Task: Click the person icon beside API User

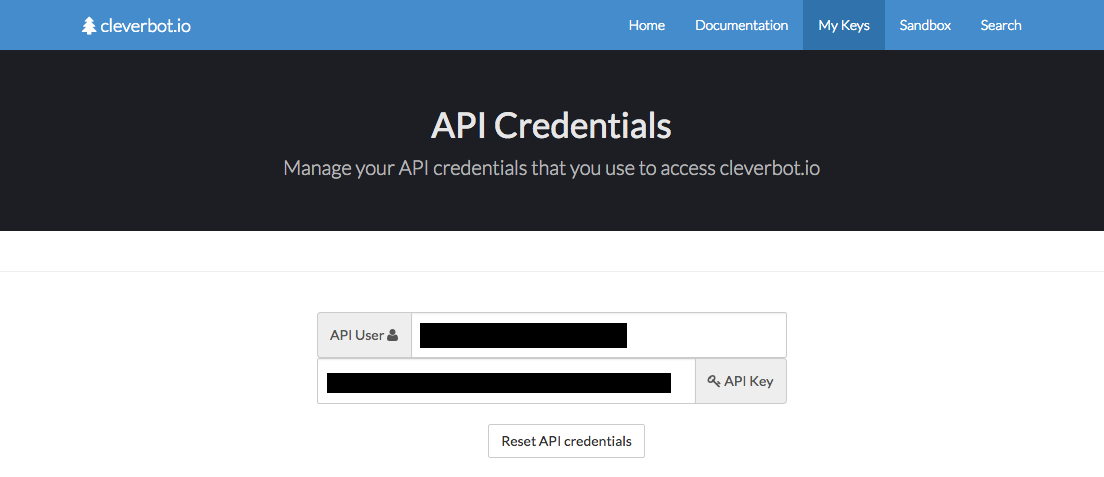Action: (x=393, y=336)
